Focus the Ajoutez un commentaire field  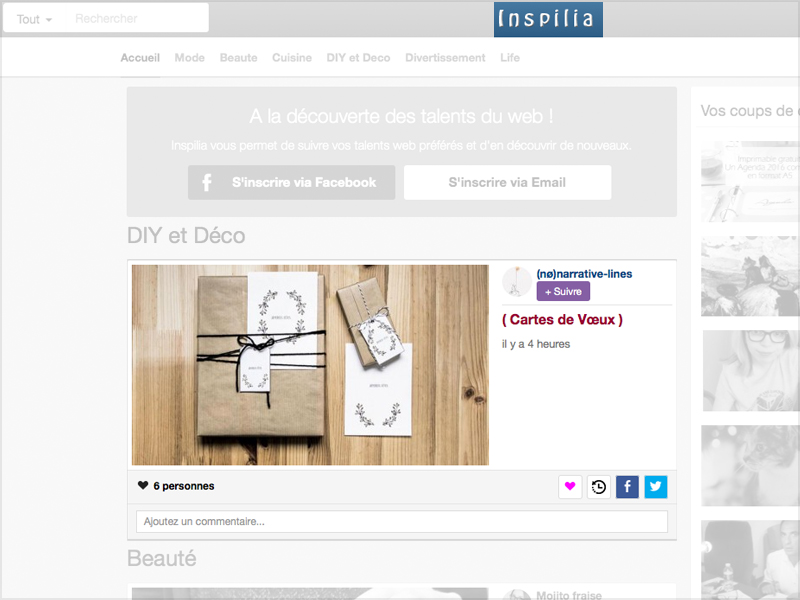(402, 521)
